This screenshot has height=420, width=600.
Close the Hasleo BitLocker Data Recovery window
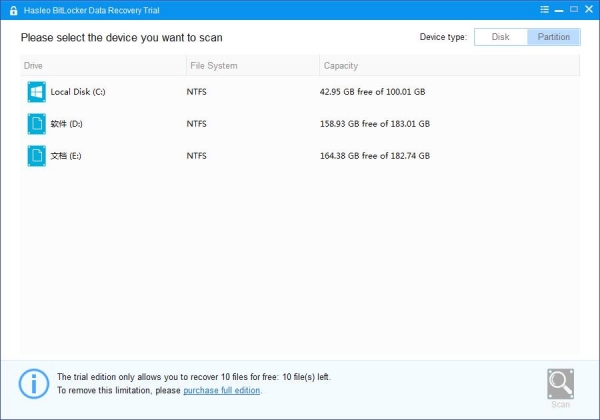tap(589, 9)
